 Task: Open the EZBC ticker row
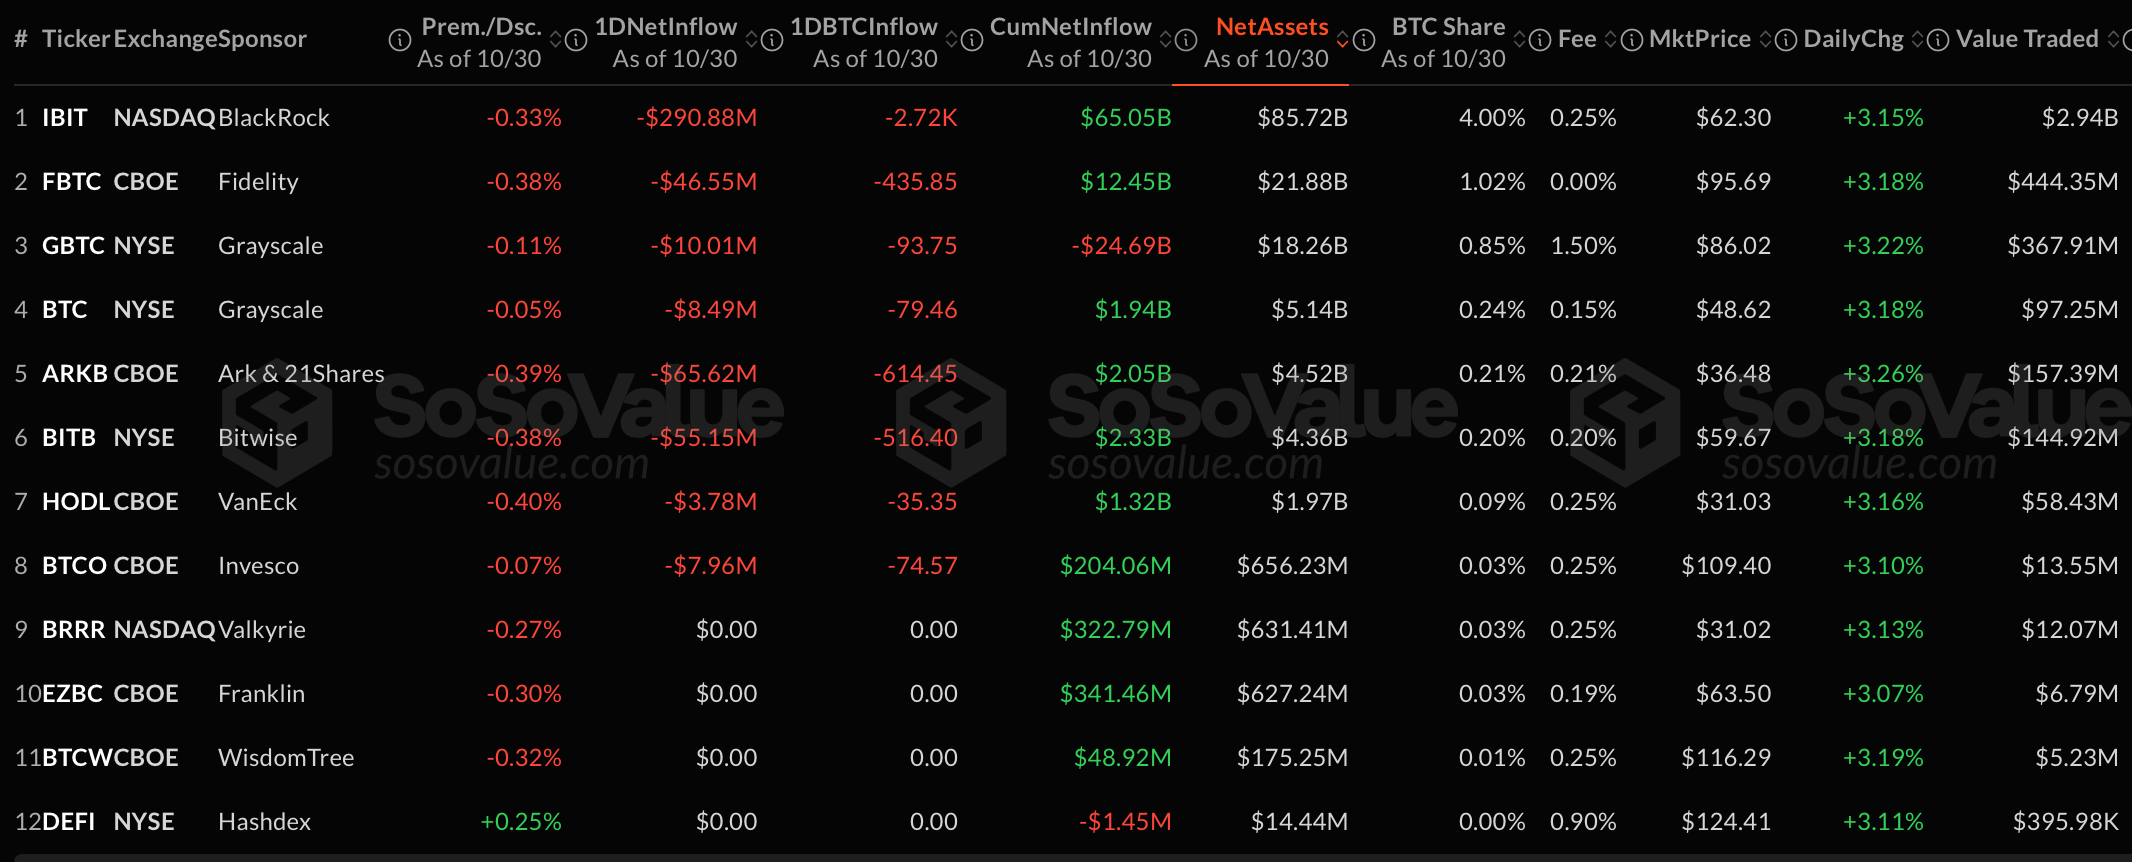(x=72, y=694)
